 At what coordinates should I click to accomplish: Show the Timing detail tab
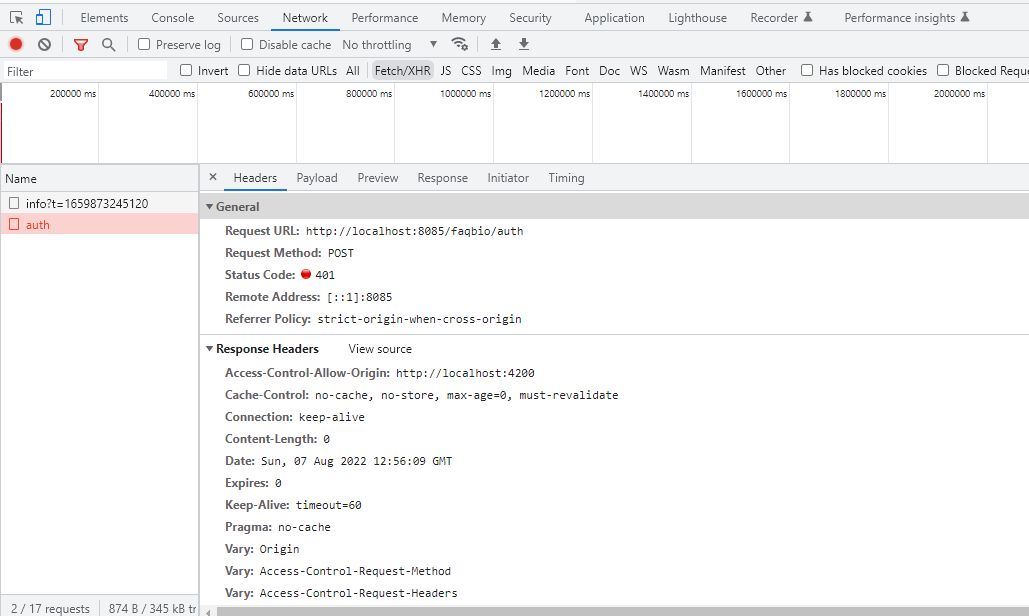[566, 178]
